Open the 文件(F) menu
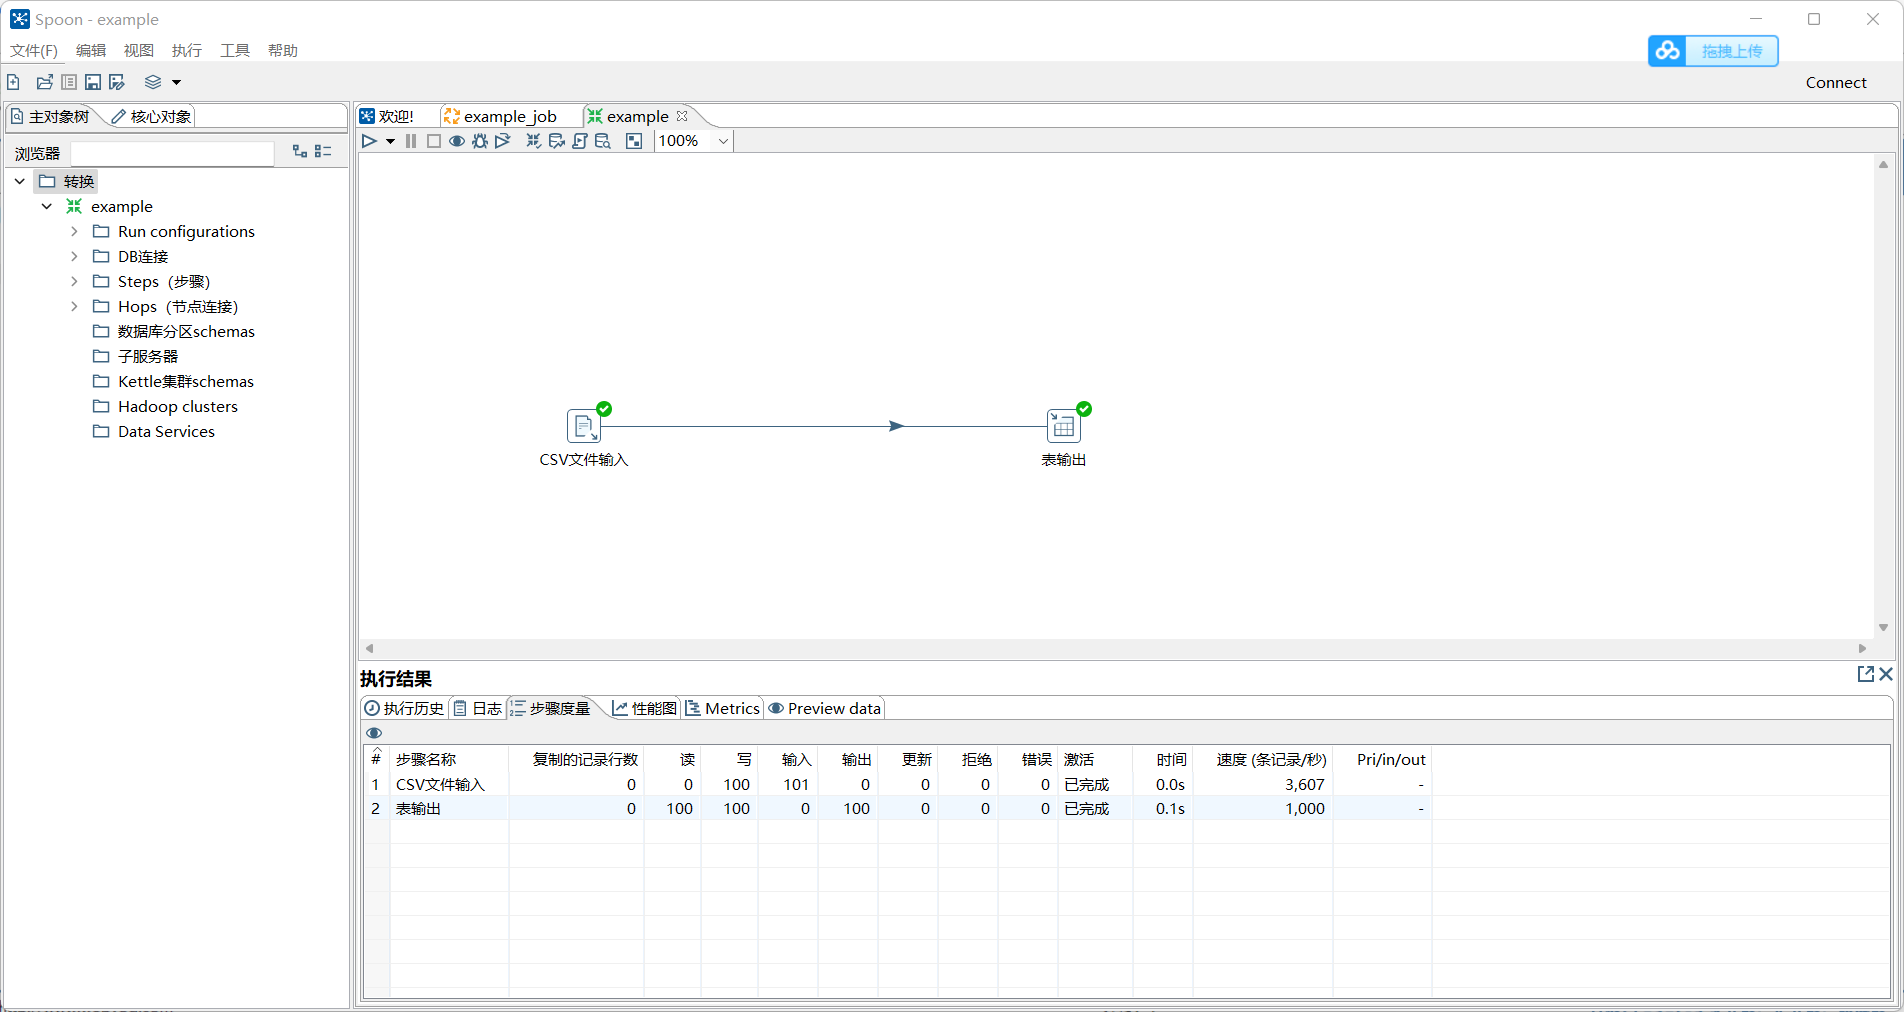Image resolution: width=1904 pixels, height=1012 pixels. tap(34, 50)
